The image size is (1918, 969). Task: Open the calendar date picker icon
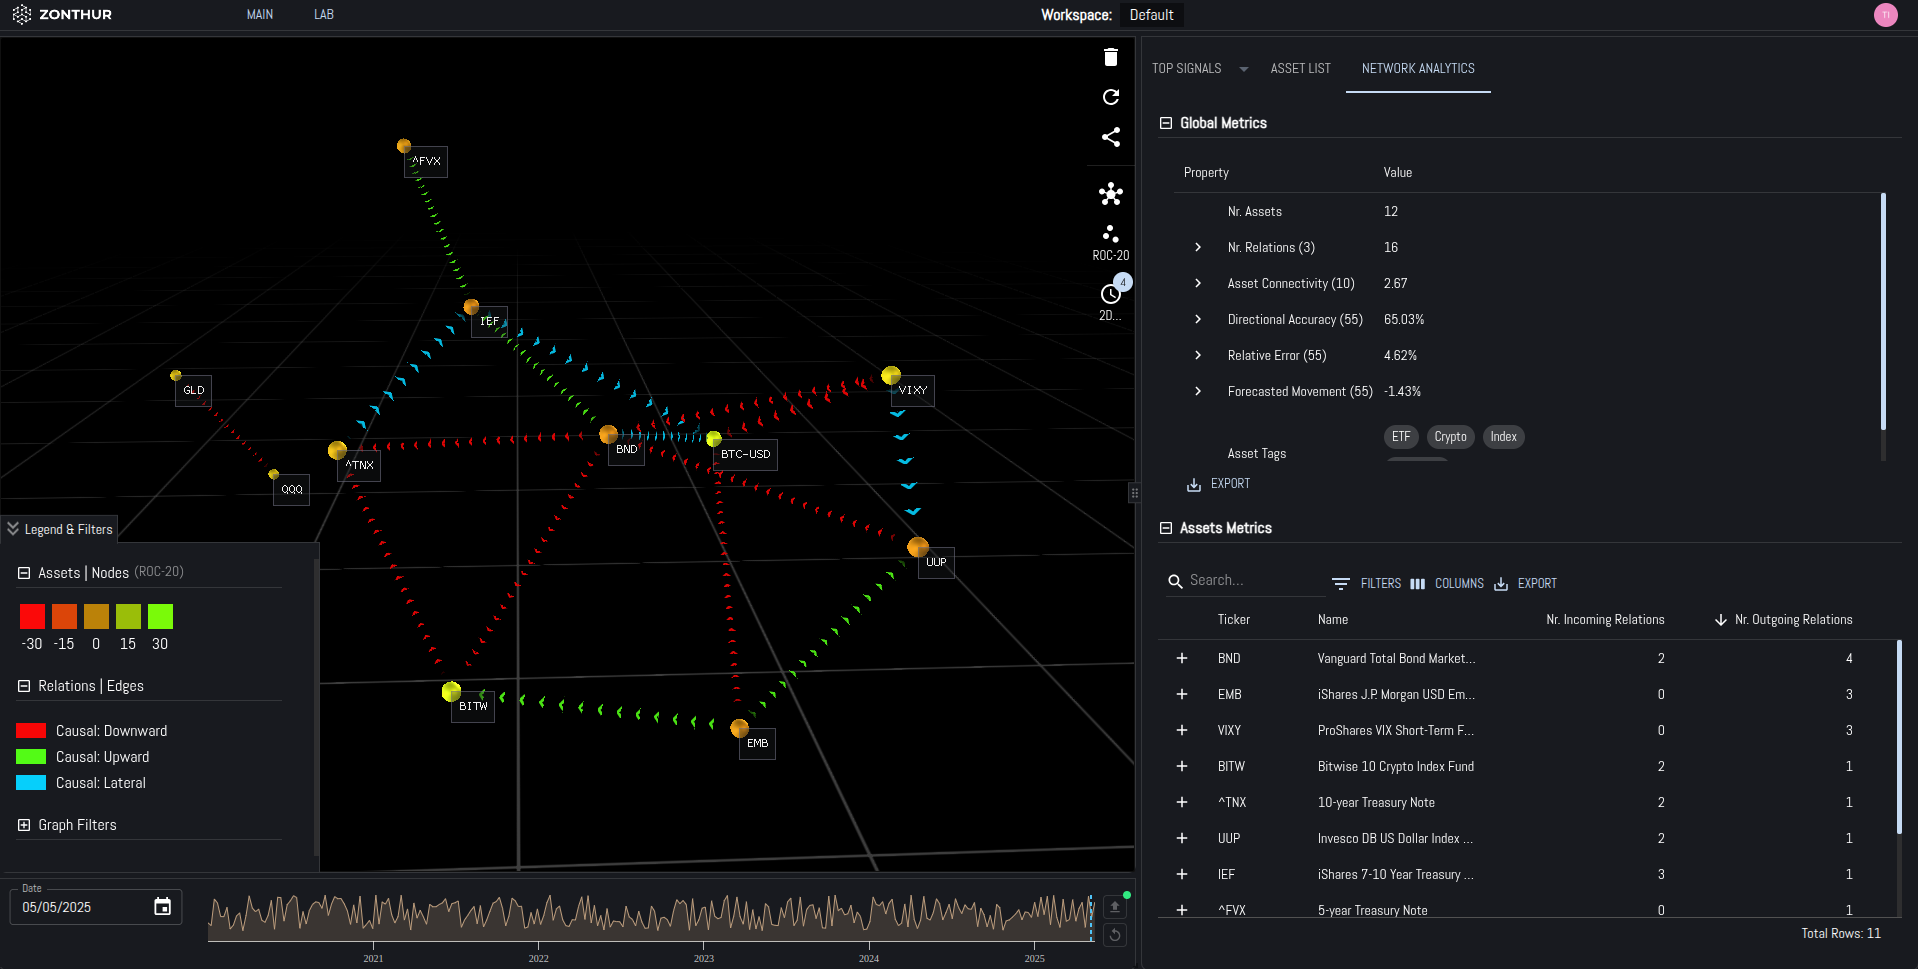click(x=162, y=907)
